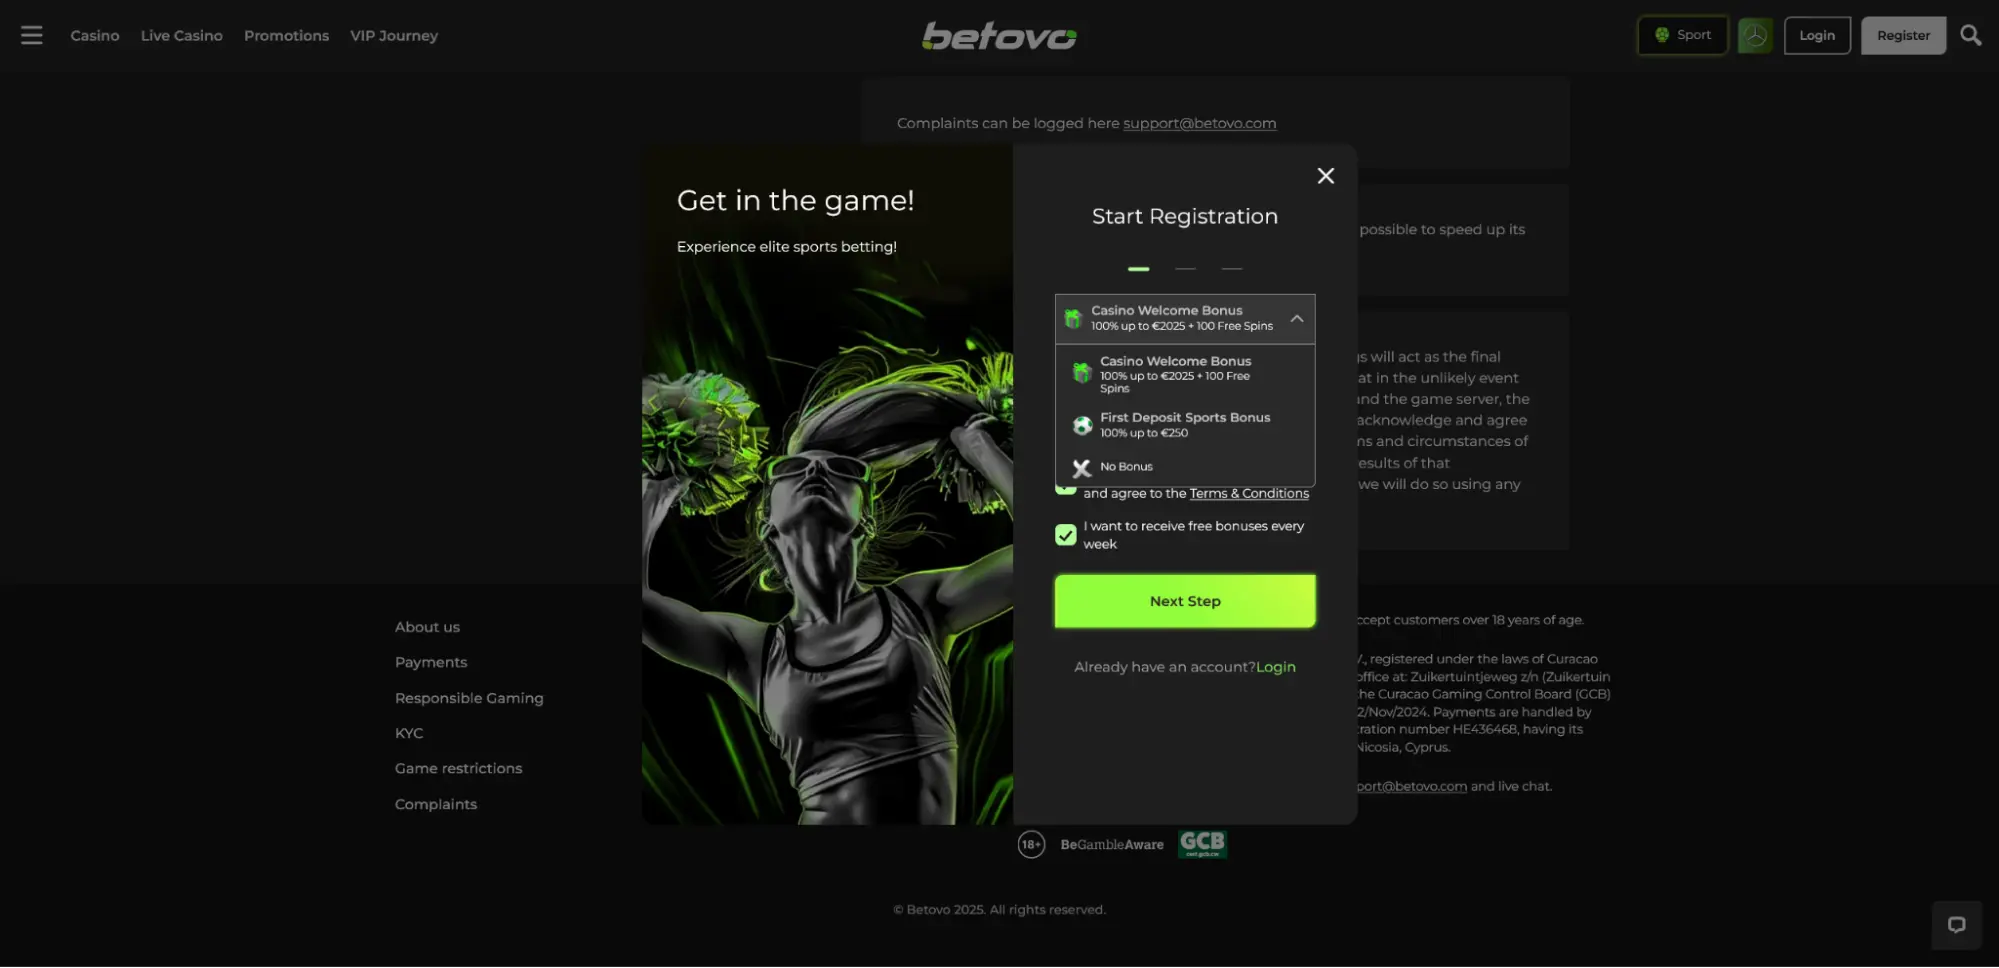Uncheck receive free bonuses every week
1999x968 pixels.
click(x=1066, y=535)
